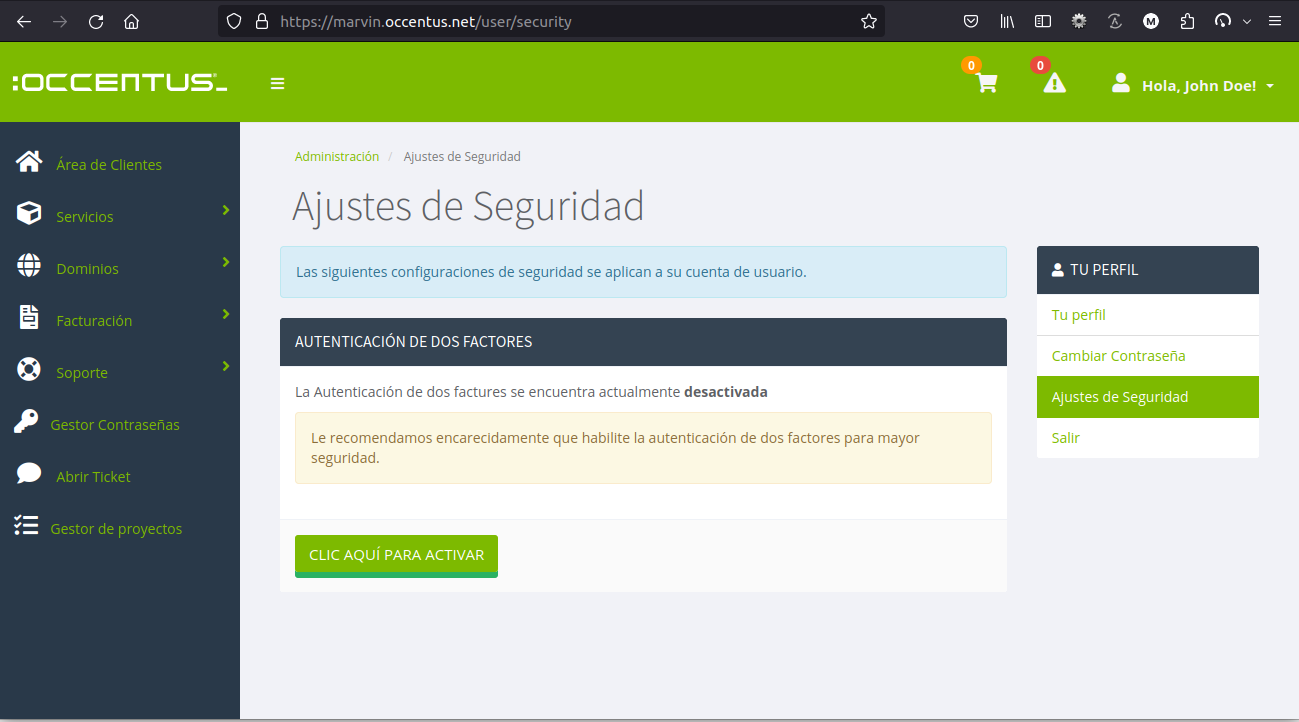1299x722 pixels.
Task: Click the user profile avatar icon
Action: pos(1120,83)
